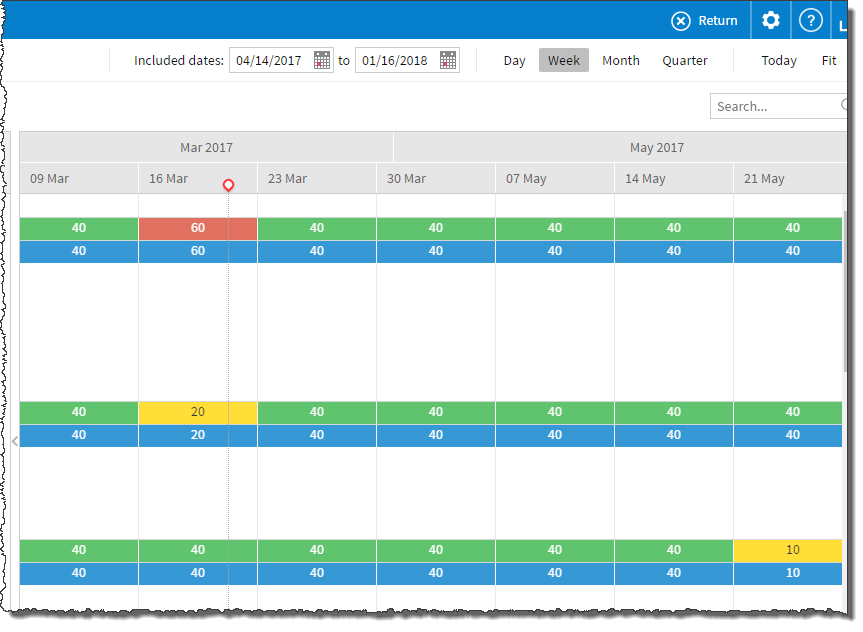Switch to Day view
Screen dimensions: 863x632
[x=514, y=61]
